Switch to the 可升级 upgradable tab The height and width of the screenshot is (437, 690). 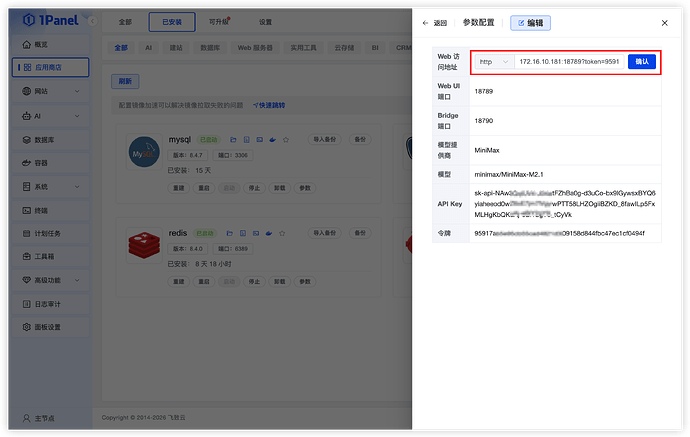[x=221, y=21]
